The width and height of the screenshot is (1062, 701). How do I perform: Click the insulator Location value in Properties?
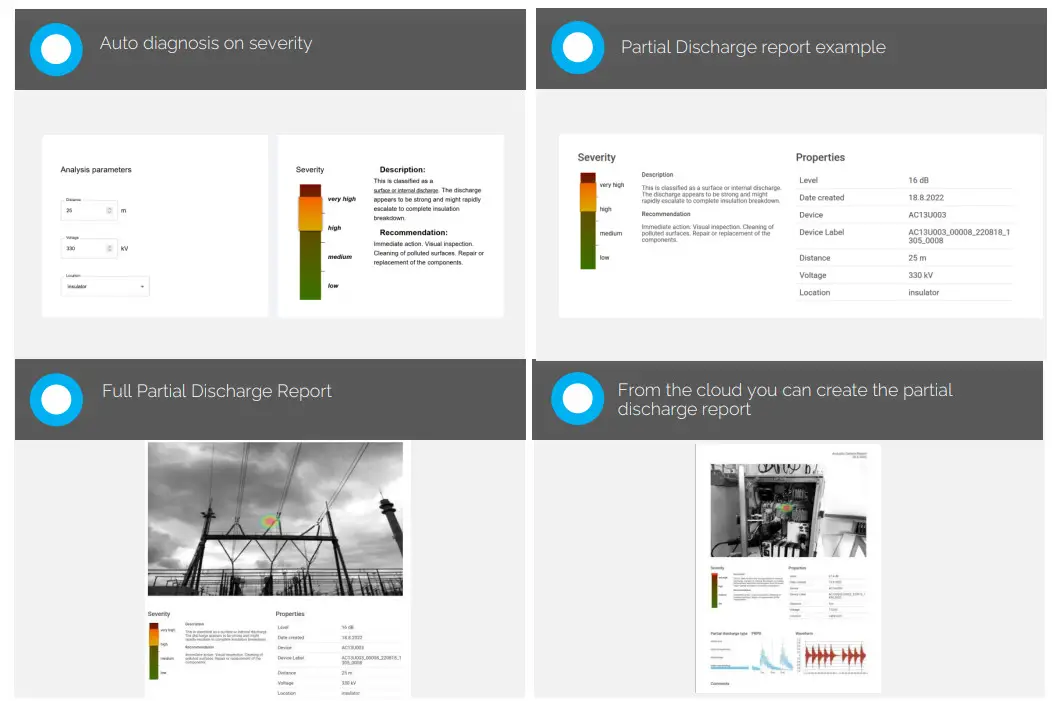[x=924, y=293]
